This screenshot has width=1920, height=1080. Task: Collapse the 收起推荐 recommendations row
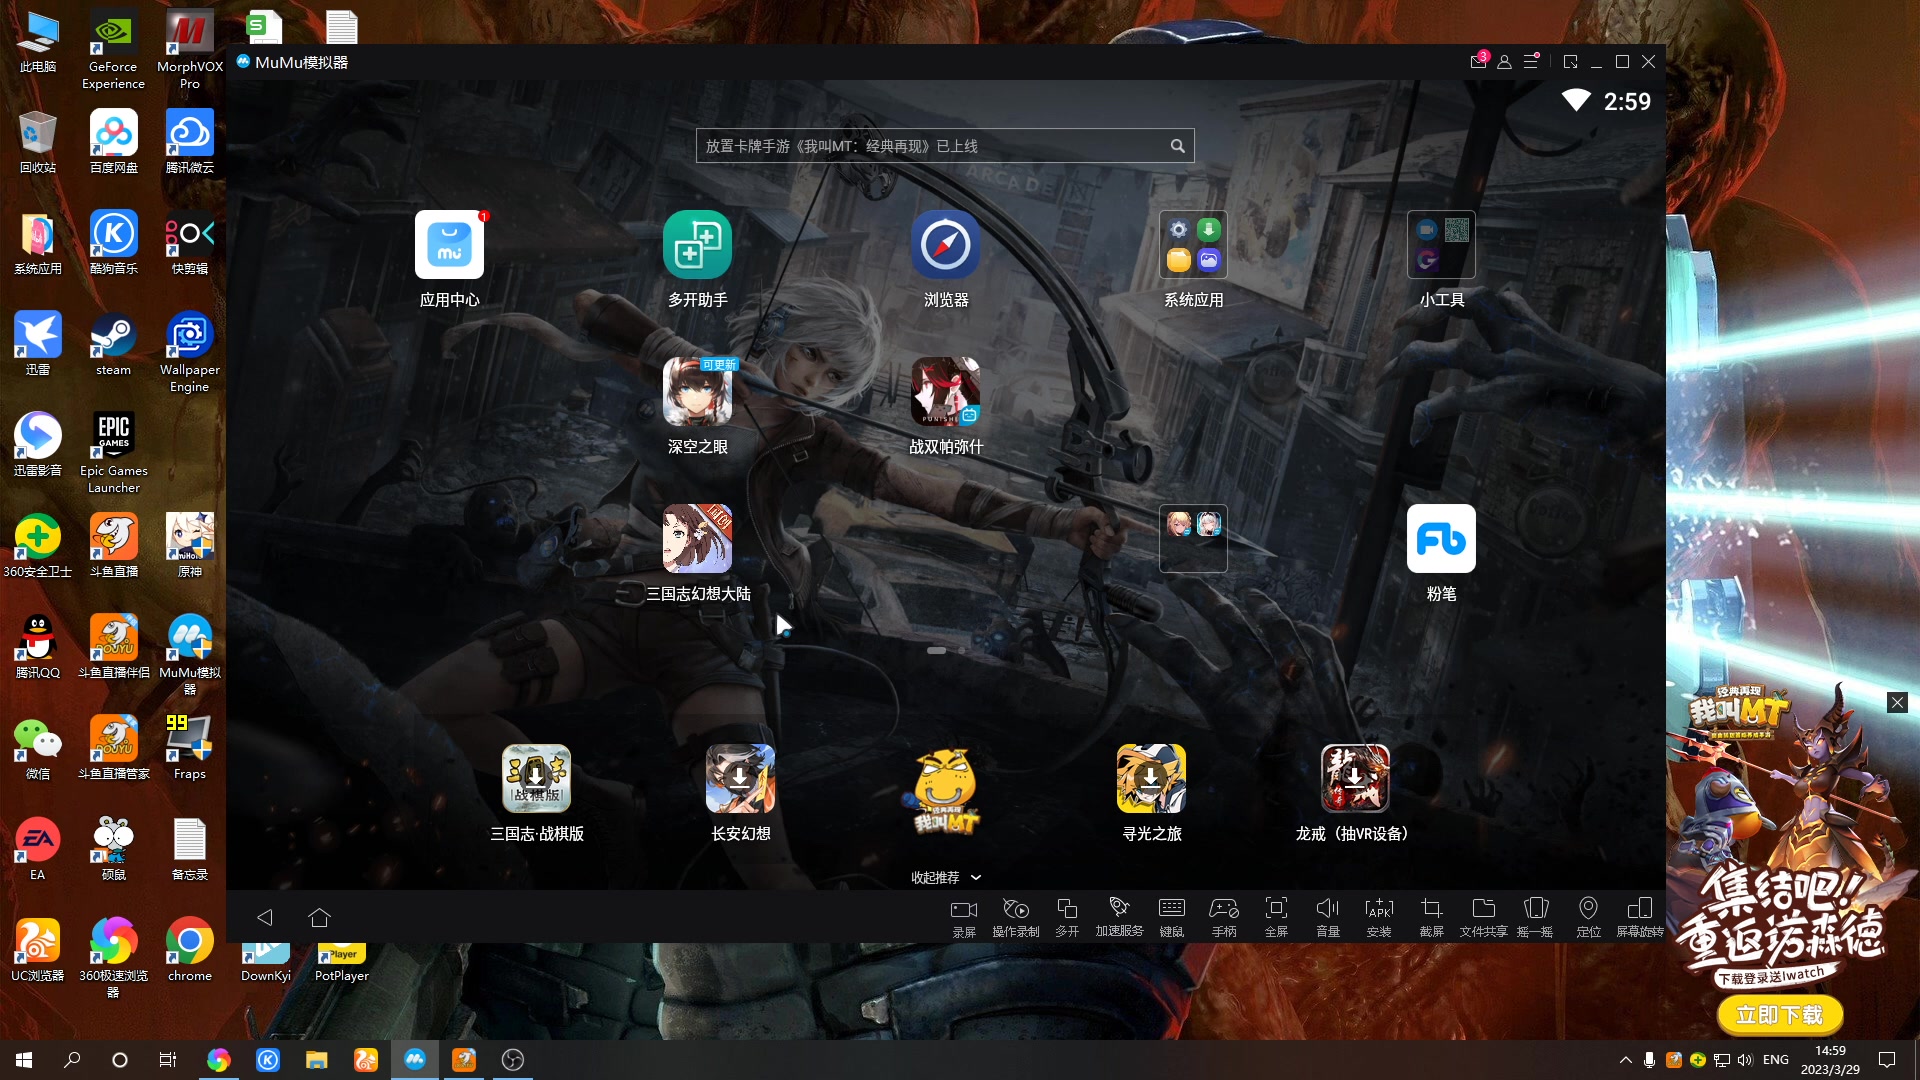coord(945,877)
